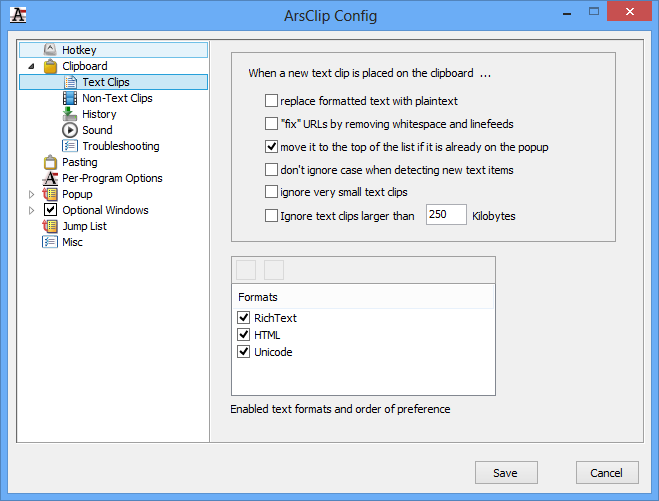
Task: Enable "fix" URLs by removing whitespace
Action: (x=272, y=124)
